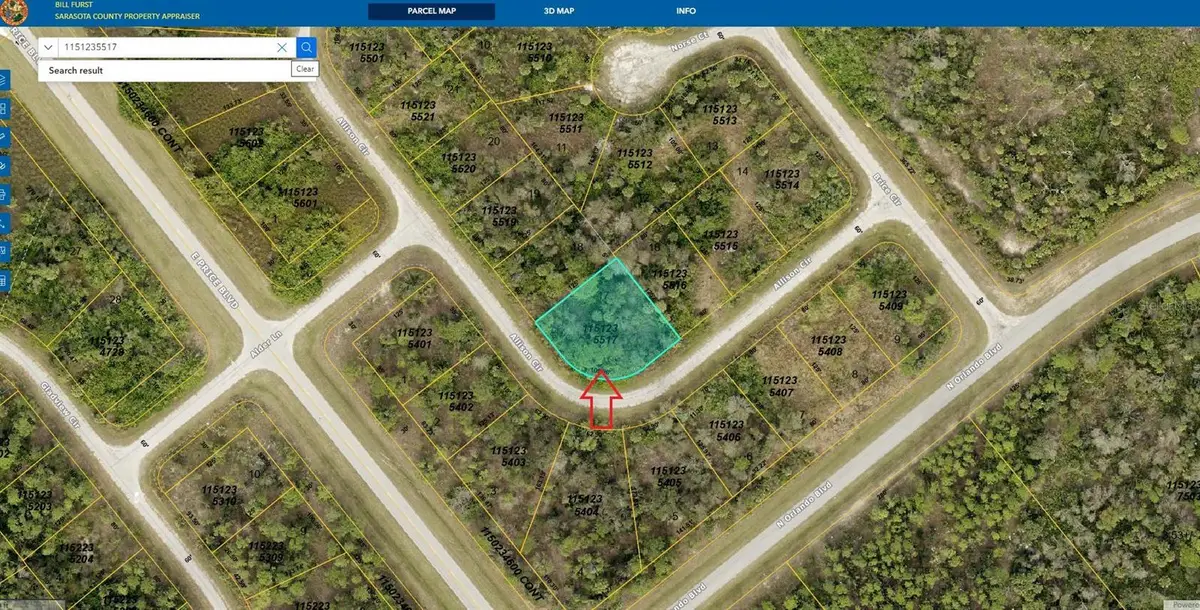Click the Sarasota County Property Appraiser seal
Viewport: 1200px width, 610px height.
click(13, 13)
